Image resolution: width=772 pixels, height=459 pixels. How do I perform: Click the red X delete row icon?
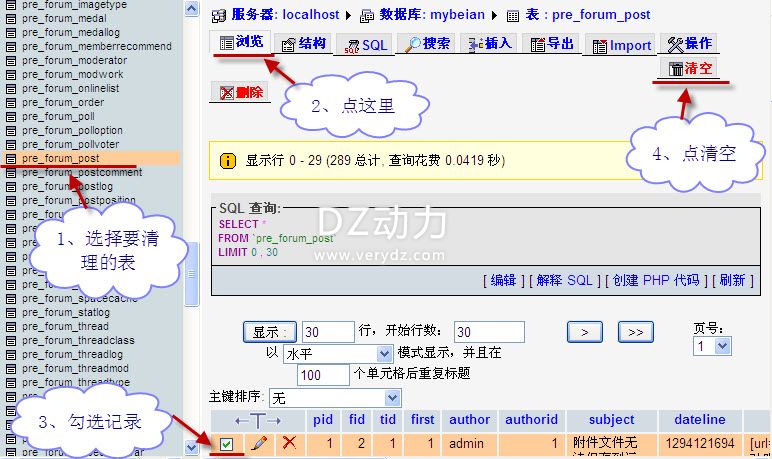(289, 443)
